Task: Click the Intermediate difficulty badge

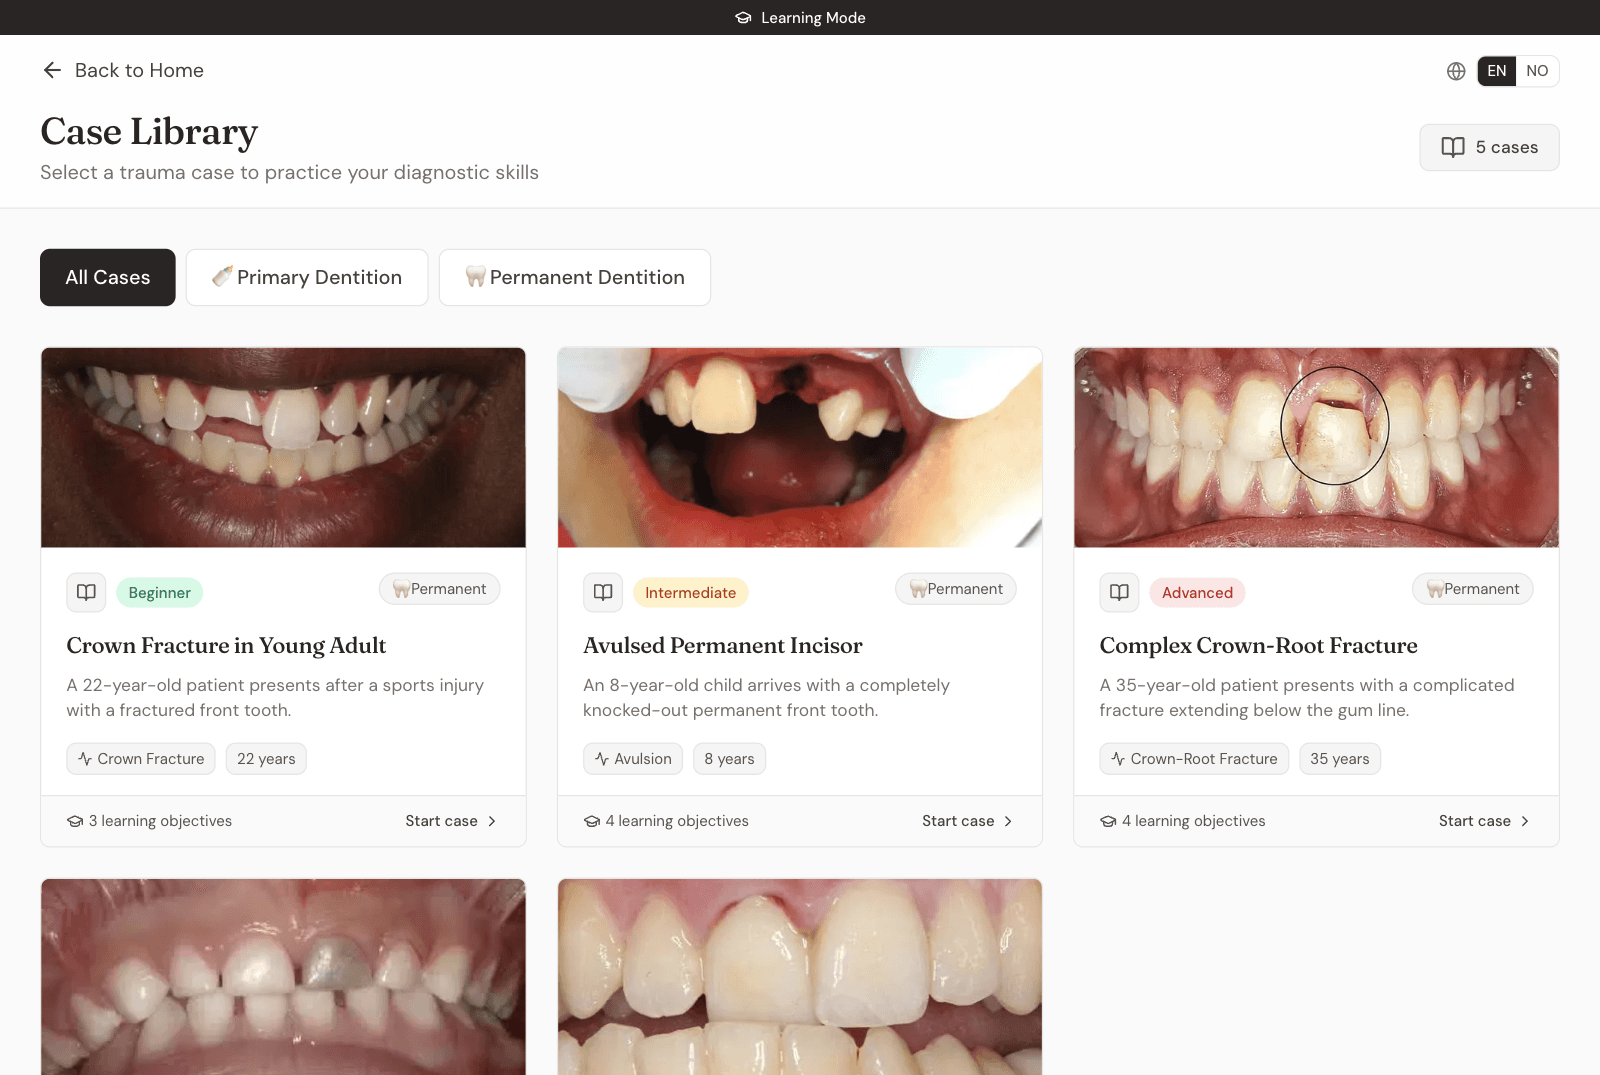Action: coord(691,592)
